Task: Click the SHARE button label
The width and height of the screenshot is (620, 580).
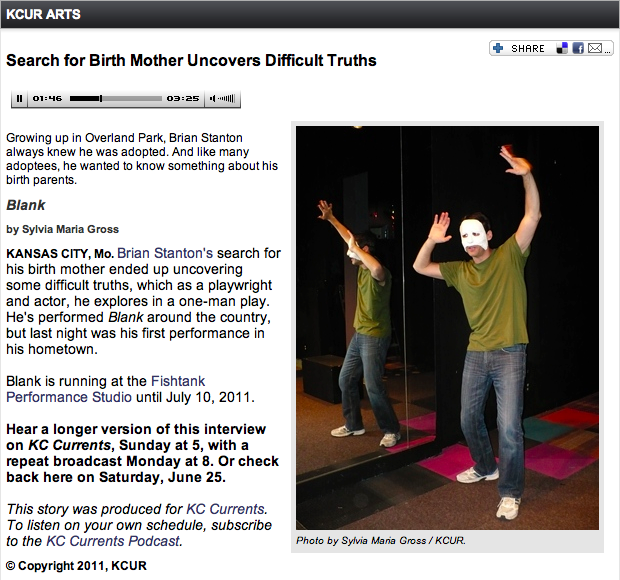Action: [x=528, y=49]
